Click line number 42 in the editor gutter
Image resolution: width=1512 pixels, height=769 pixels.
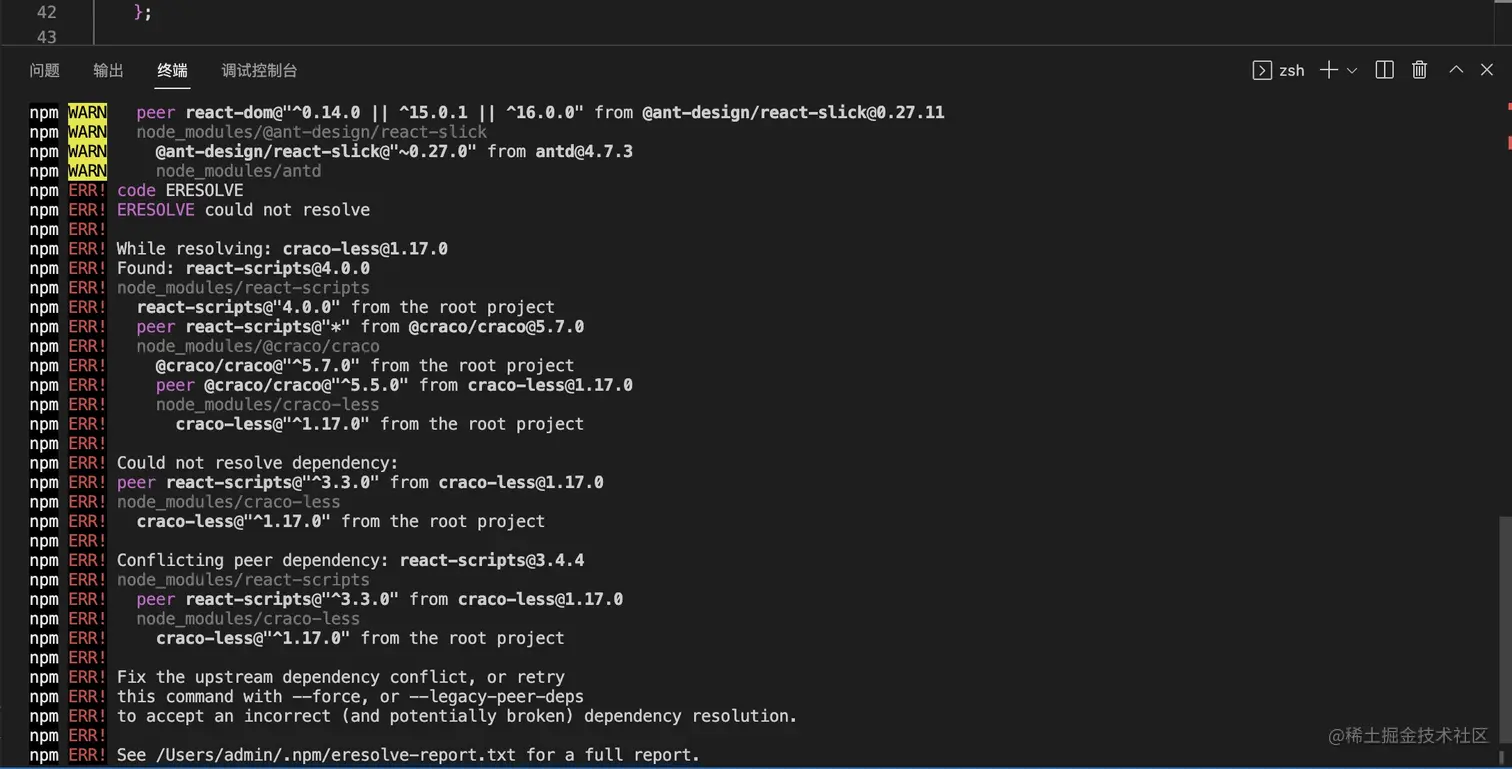pyautogui.click(x=46, y=12)
